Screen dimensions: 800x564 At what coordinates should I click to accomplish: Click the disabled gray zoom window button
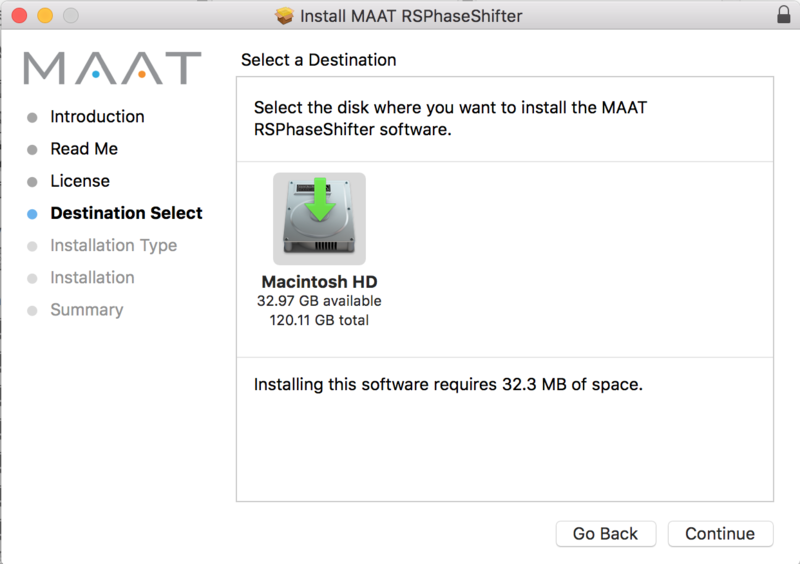[x=70, y=16]
